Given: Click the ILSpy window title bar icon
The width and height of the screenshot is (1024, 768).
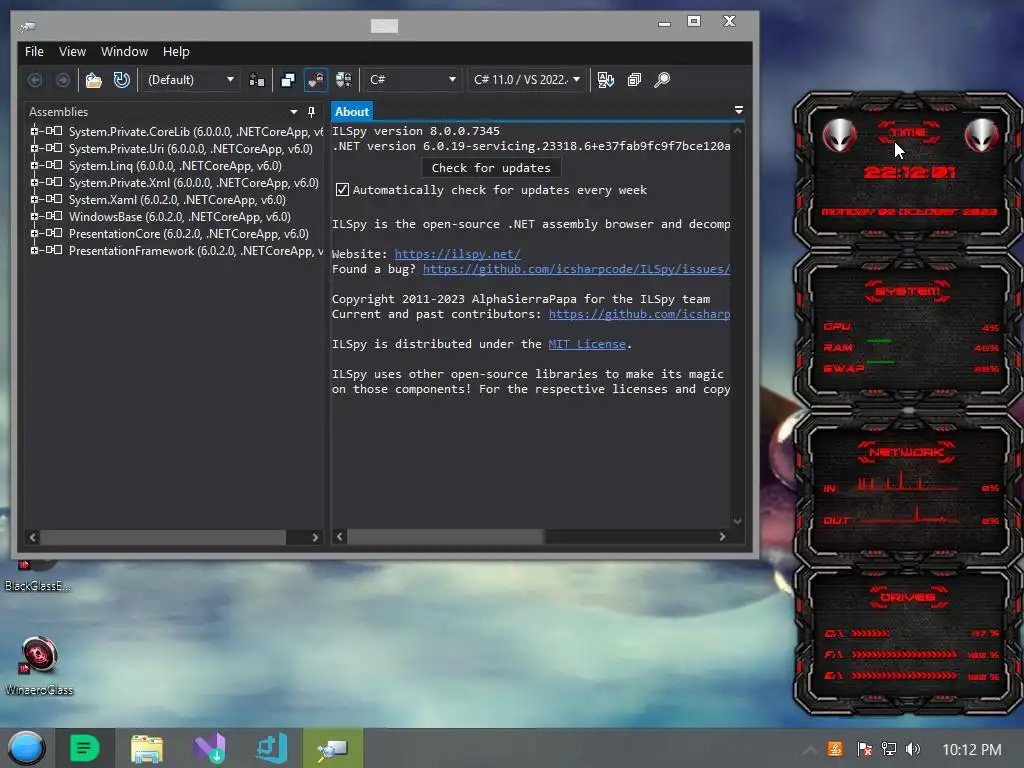Looking at the screenshot, I should pos(27,27).
